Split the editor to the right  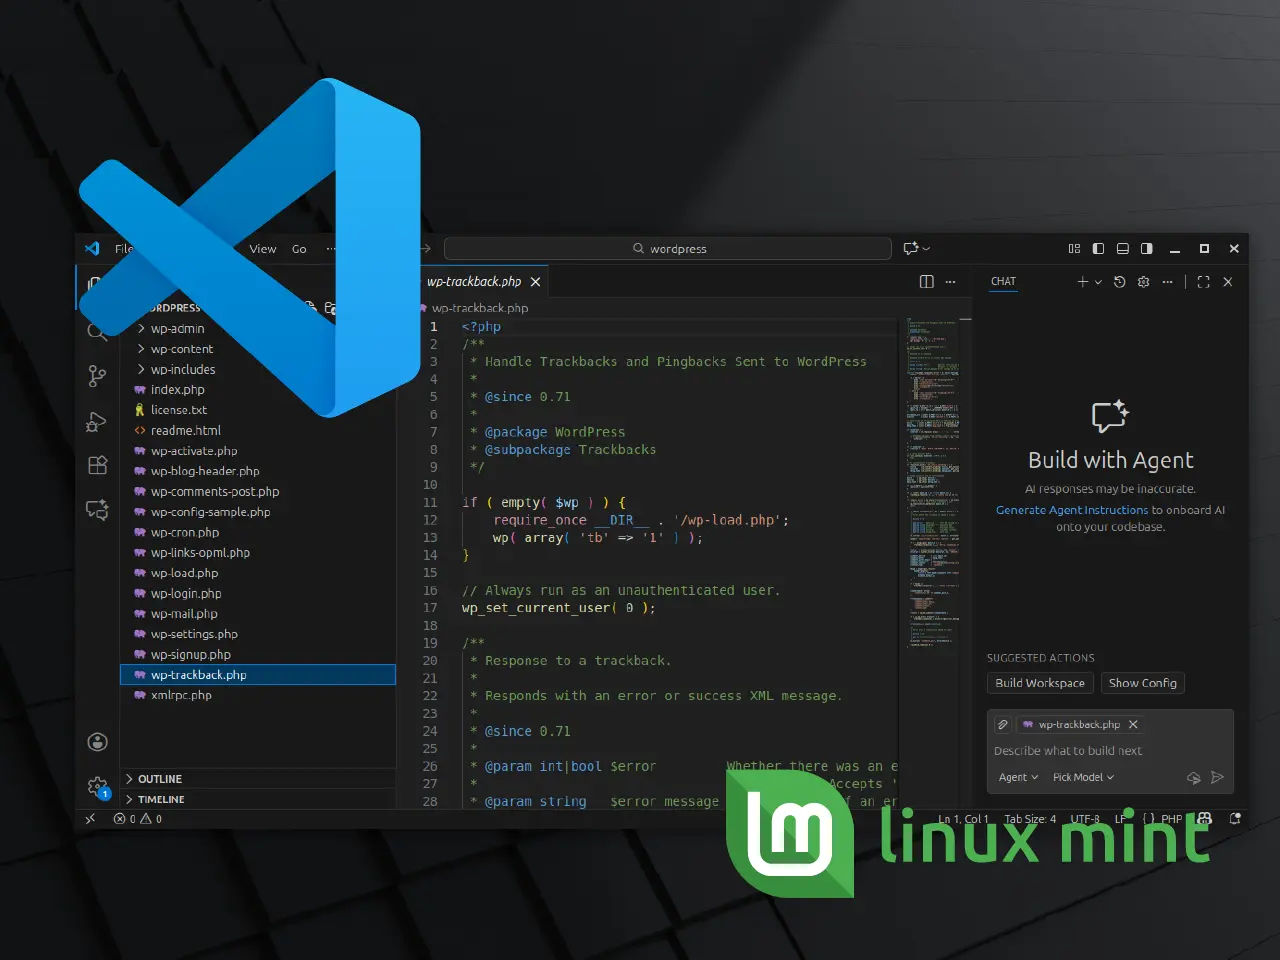tap(926, 282)
